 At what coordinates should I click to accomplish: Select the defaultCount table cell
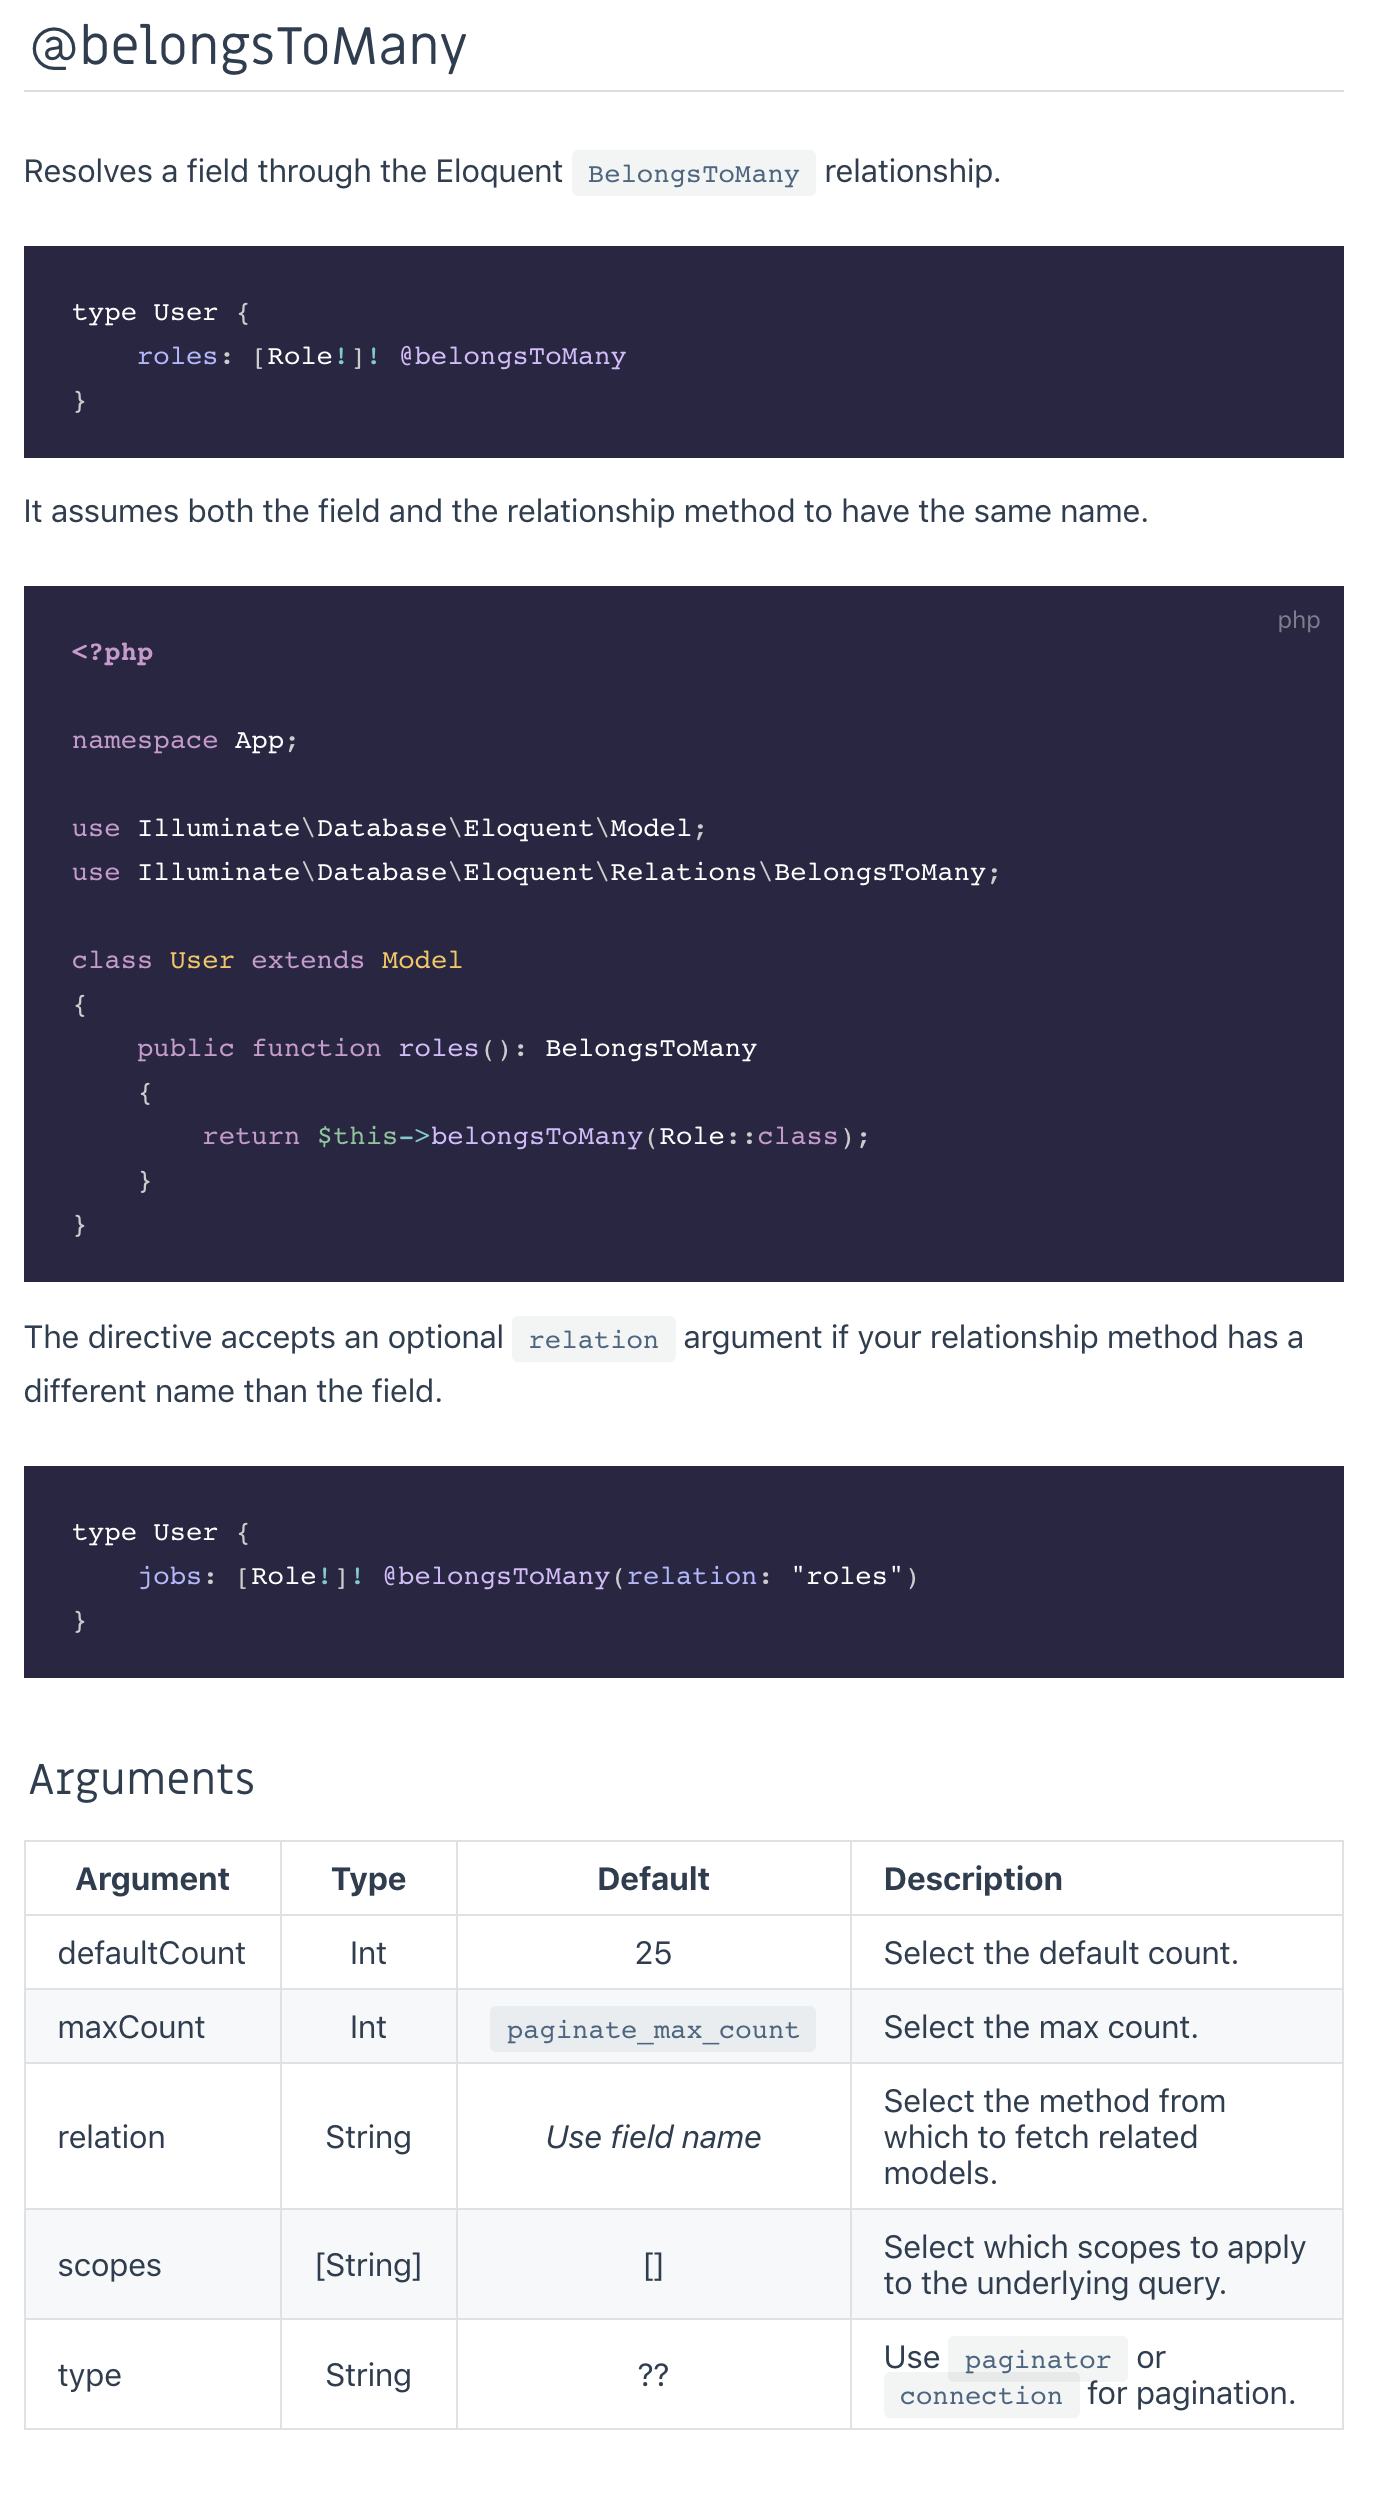tap(153, 1953)
